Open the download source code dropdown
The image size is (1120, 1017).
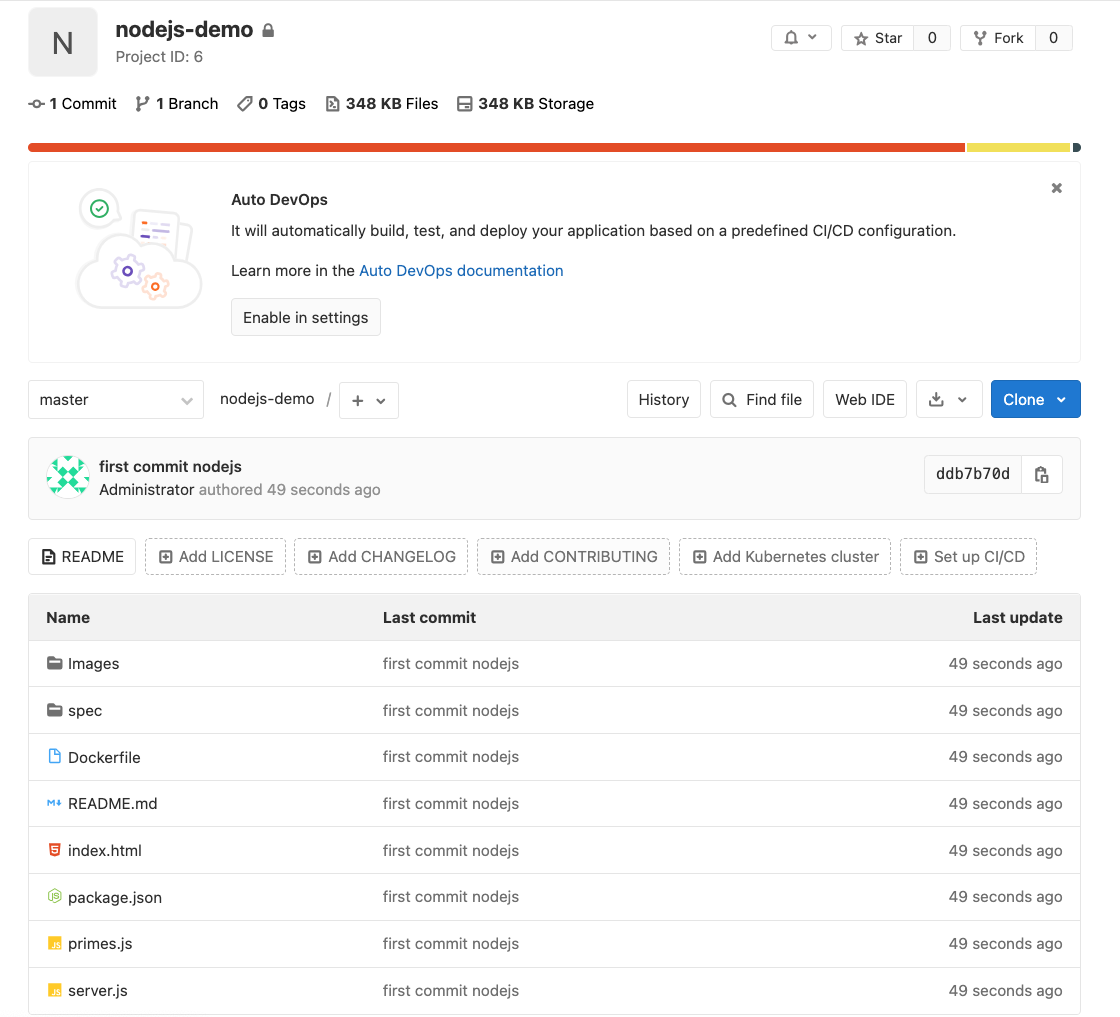coord(949,399)
